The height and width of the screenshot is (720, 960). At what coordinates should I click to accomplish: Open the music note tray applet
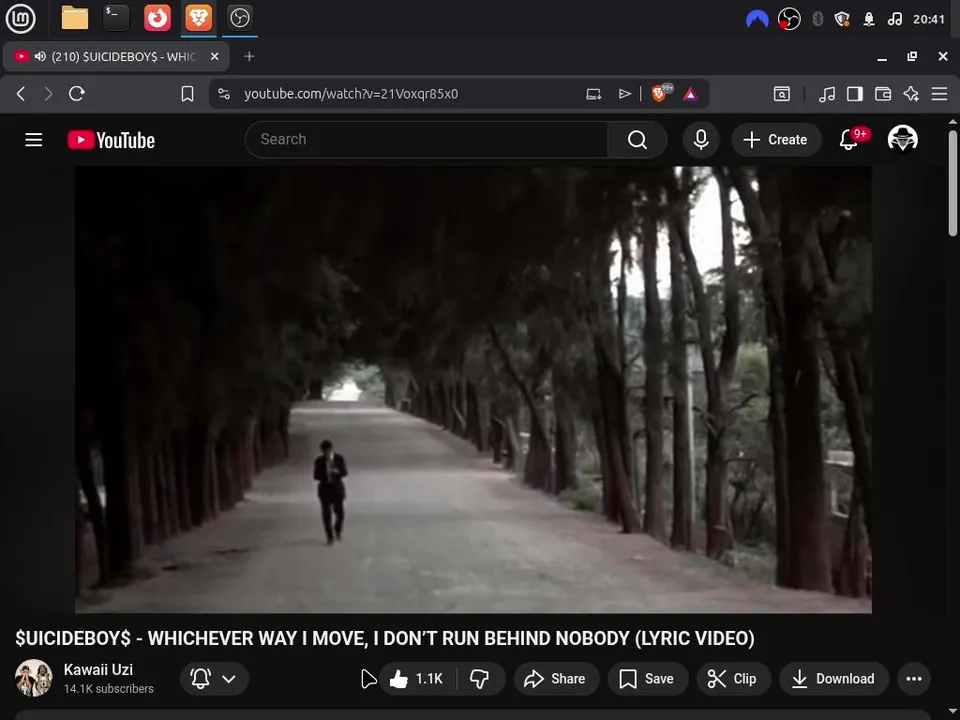[x=894, y=19]
